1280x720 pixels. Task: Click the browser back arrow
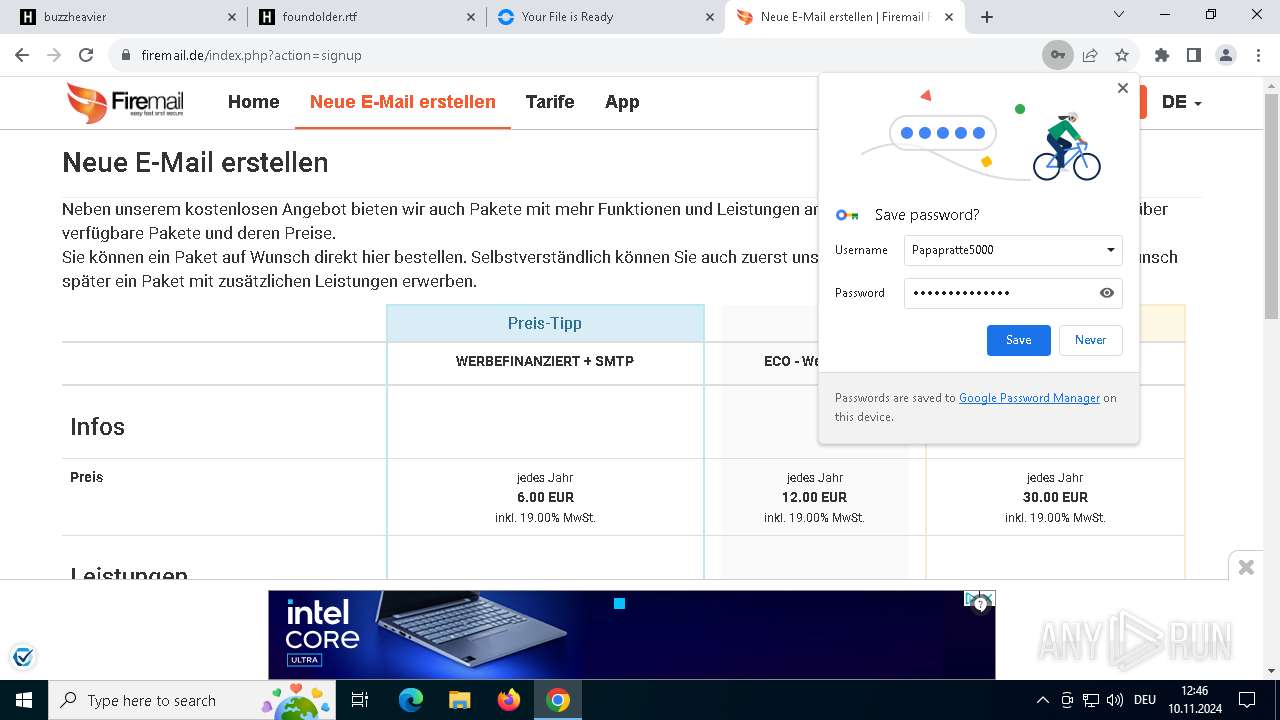22,55
